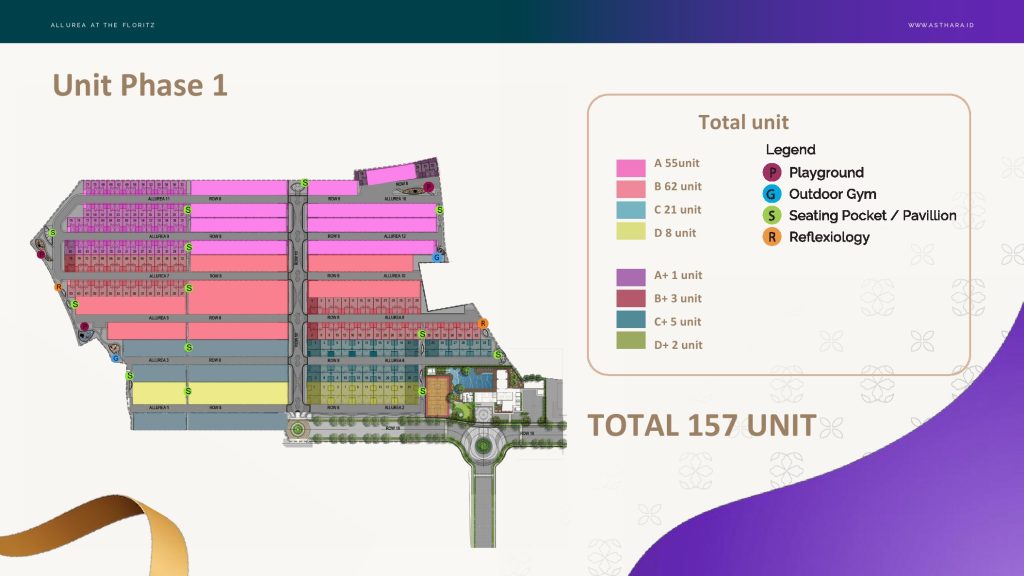Image resolution: width=1024 pixels, height=576 pixels.
Task: Click the Reflexiology "R" icon in the Legend
Action: pos(771,237)
